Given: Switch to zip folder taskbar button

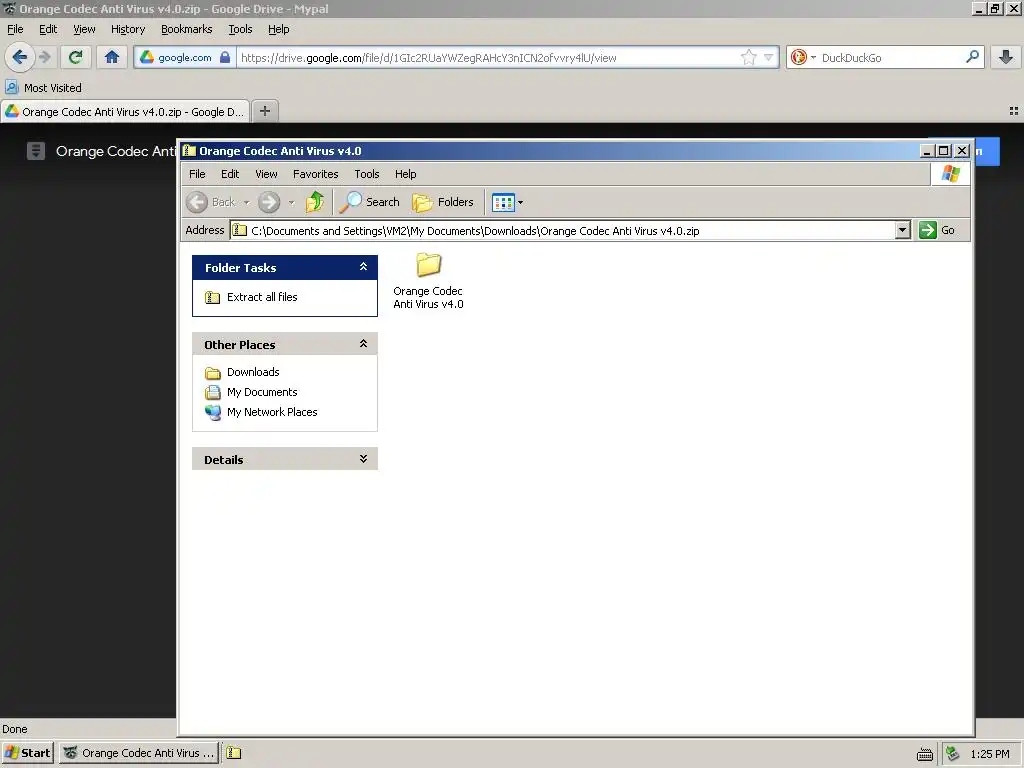Looking at the screenshot, I should click(x=234, y=753).
